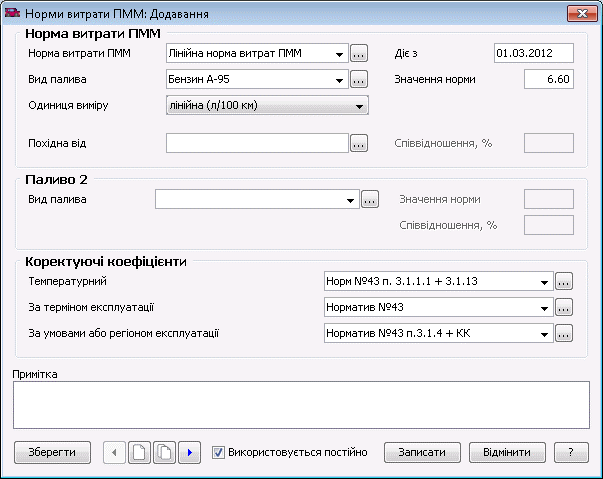Click ellipsis button beside Похідна від field
The height and width of the screenshot is (479, 603).
point(360,144)
